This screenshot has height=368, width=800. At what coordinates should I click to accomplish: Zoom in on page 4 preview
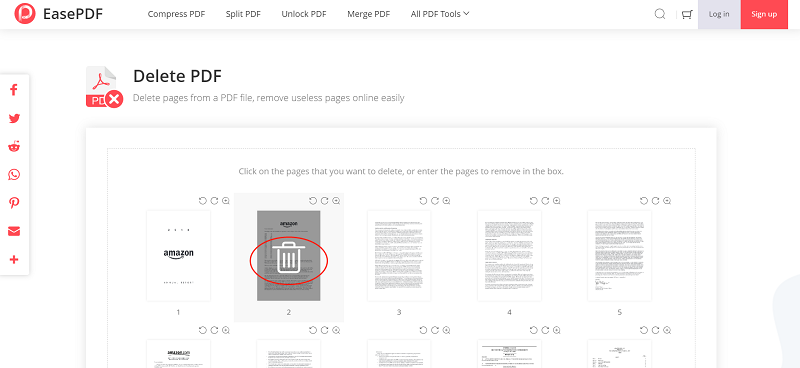[557, 201]
